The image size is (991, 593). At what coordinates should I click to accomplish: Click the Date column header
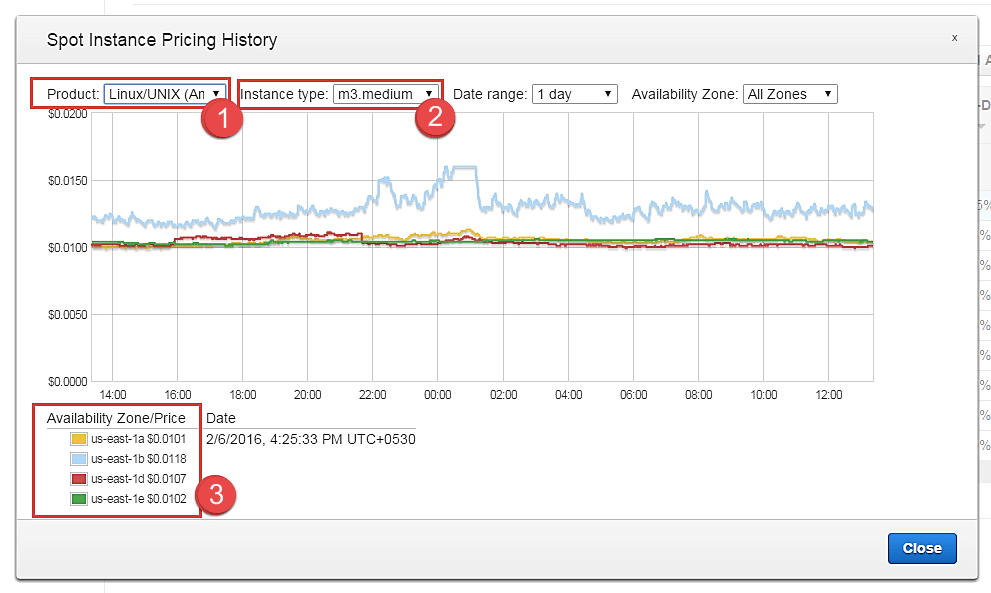pyautogui.click(x=221, y=418)
